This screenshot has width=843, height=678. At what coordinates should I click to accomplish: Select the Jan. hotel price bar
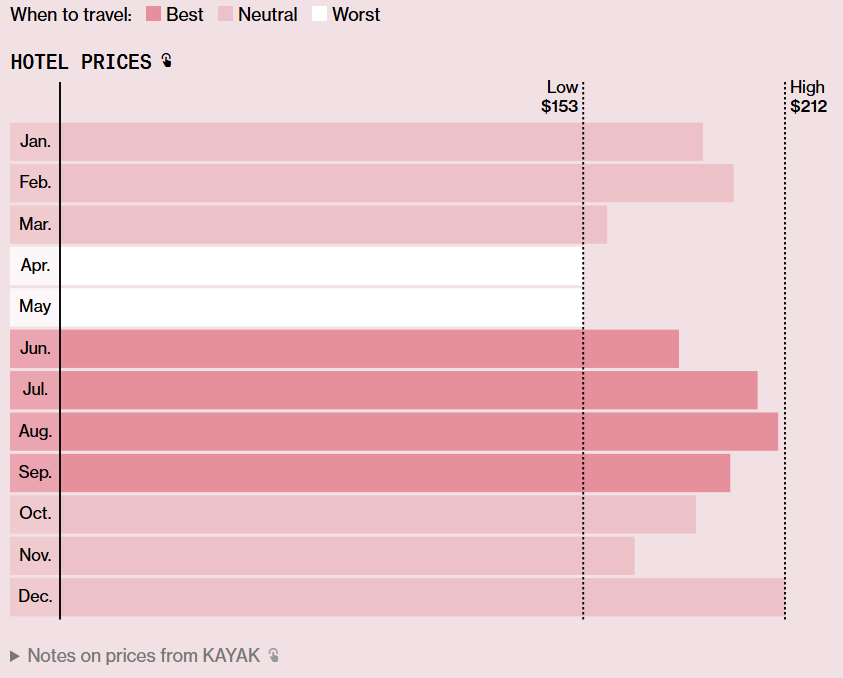click(380, 142)
